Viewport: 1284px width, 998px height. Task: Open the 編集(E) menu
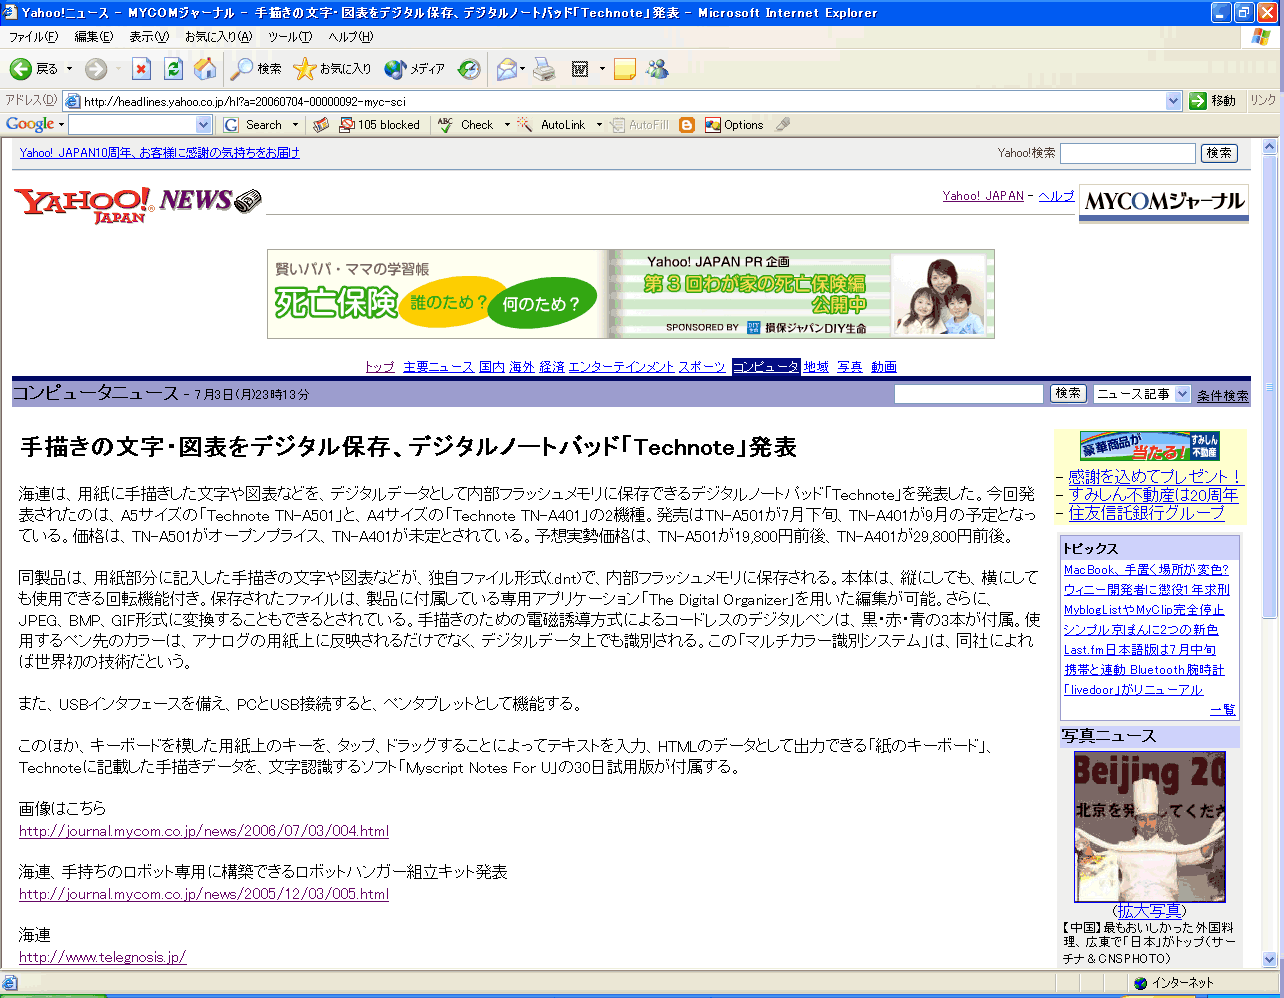coord(94,37)
